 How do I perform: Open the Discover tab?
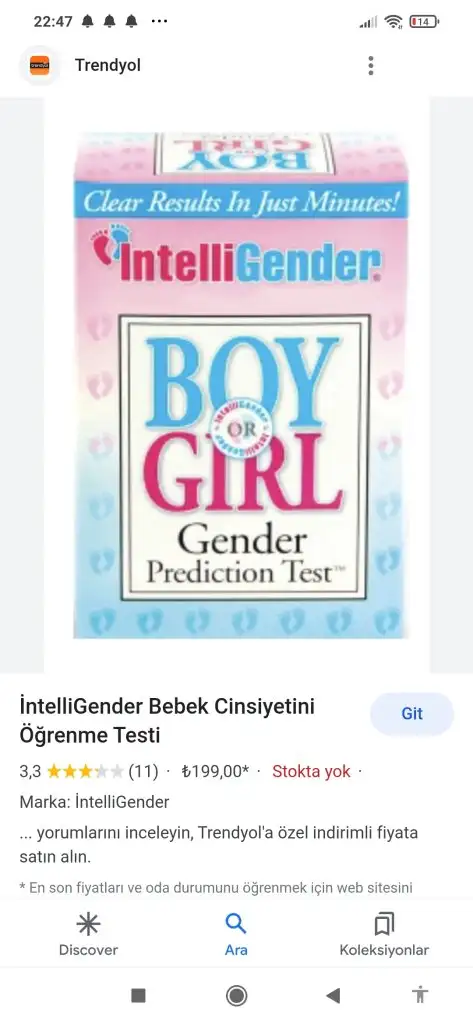(88, 935)
